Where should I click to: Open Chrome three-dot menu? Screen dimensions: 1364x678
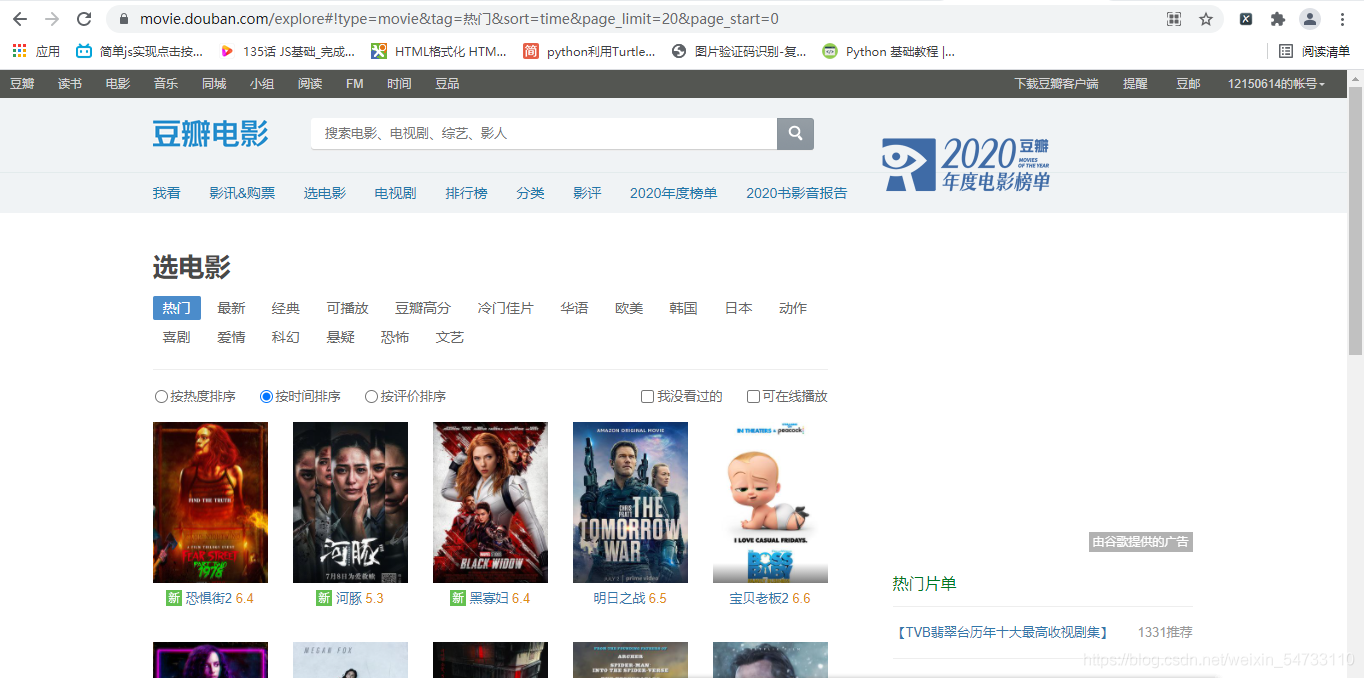coord(1342,19)
